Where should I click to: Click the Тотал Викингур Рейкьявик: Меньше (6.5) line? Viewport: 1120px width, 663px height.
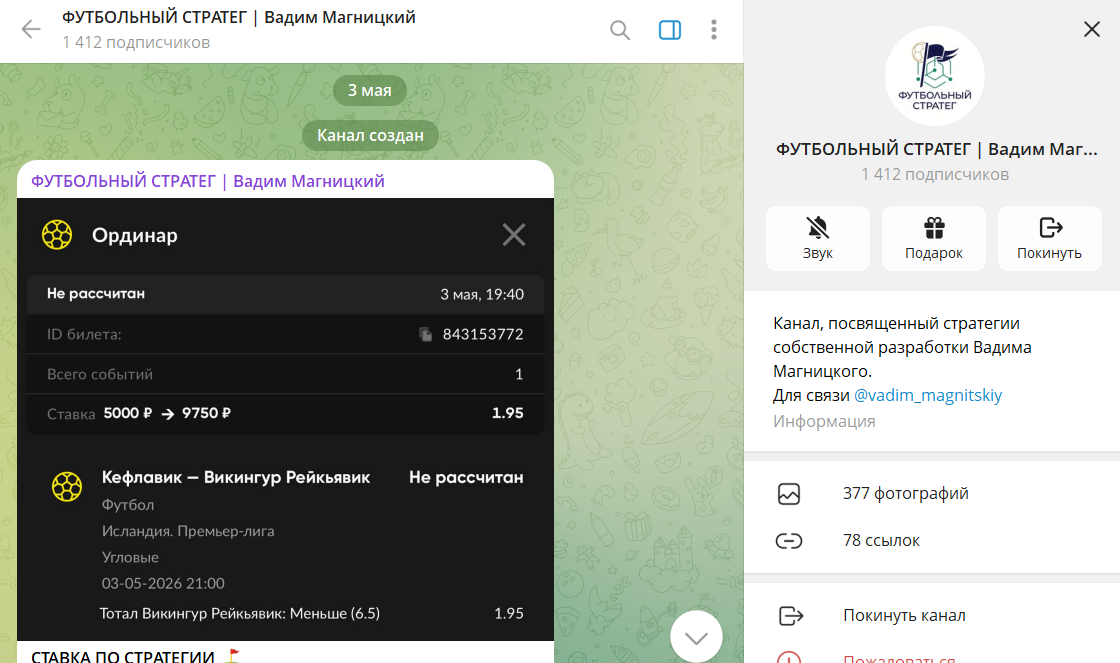(x=239, y=614)
